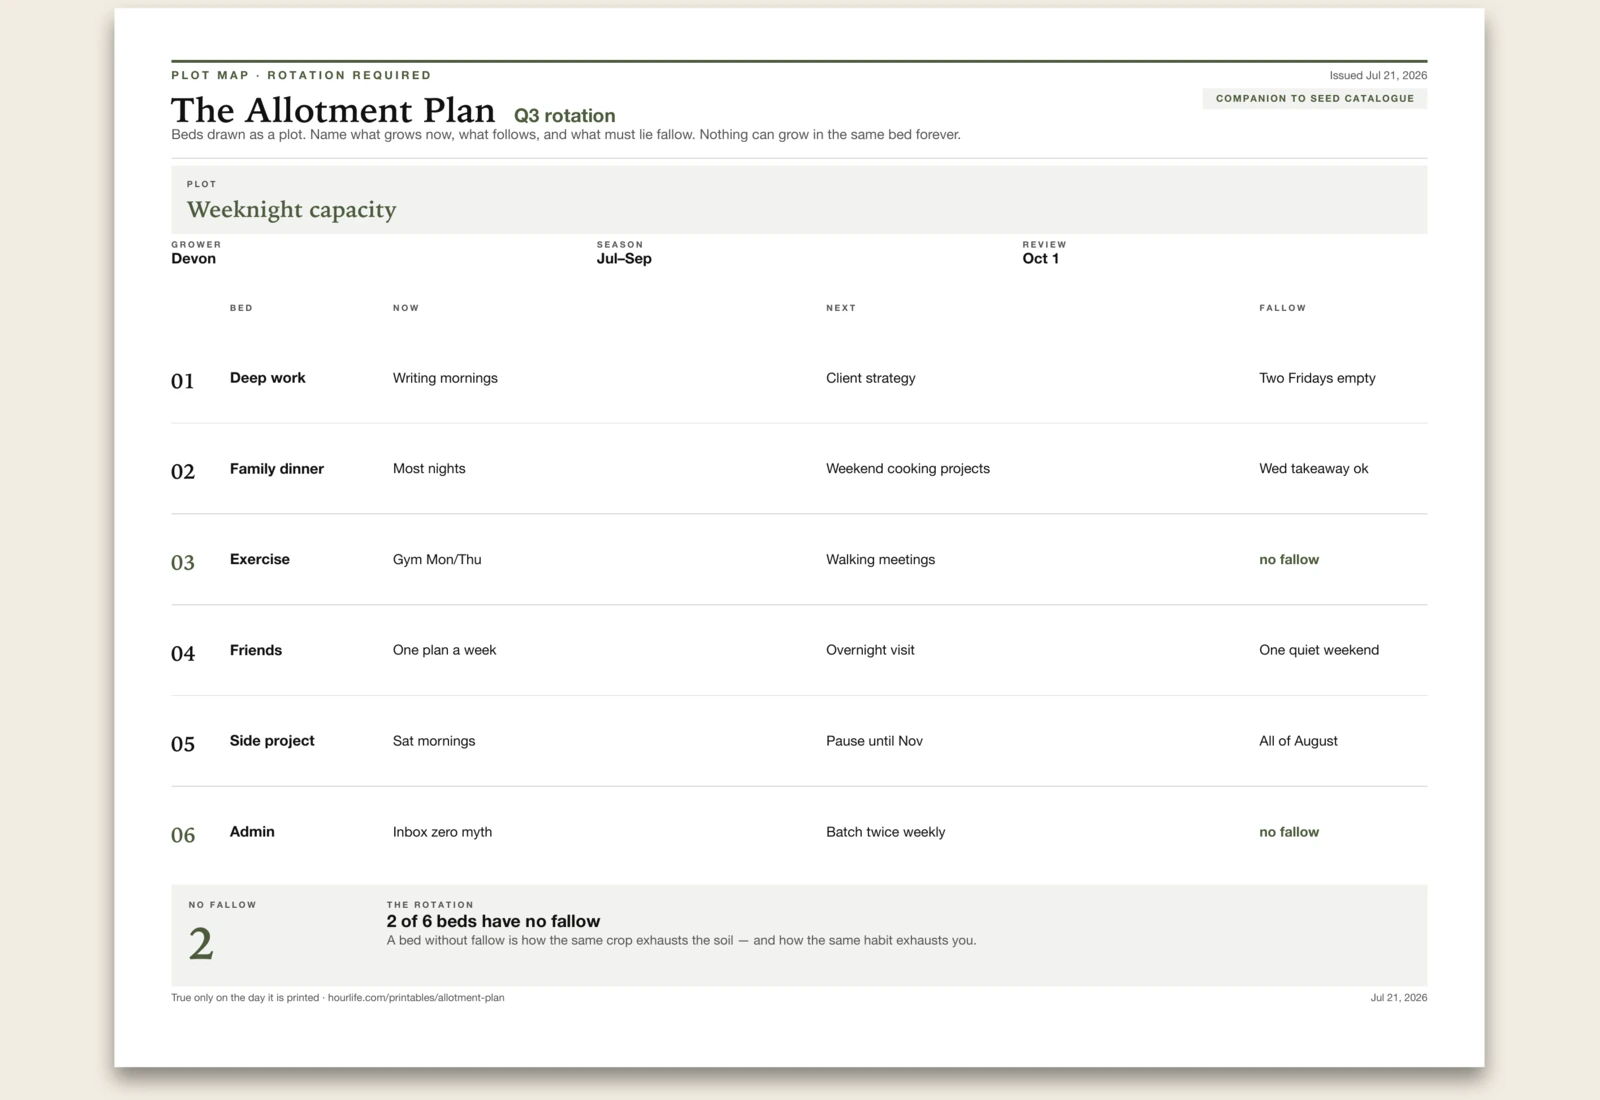Click the 'Two Fridays empty' cell
1600x1100 pixels.
click(1317, 378)
